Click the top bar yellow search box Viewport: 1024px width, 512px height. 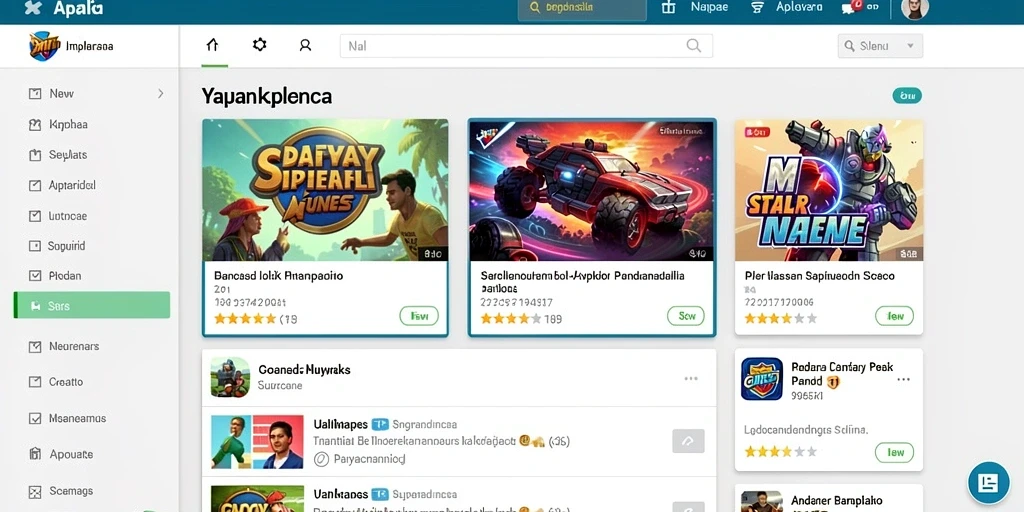[581, 8]
